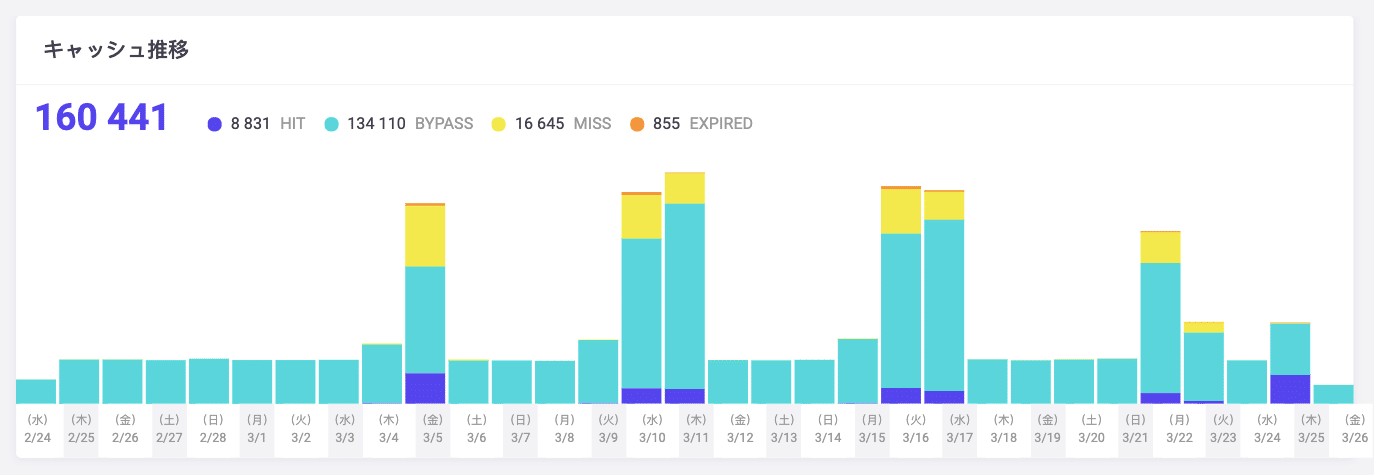Screen dimensions: 1374x475
Task: Click the キャッシュ推移 panel title
Action: [x=116, y=50]
